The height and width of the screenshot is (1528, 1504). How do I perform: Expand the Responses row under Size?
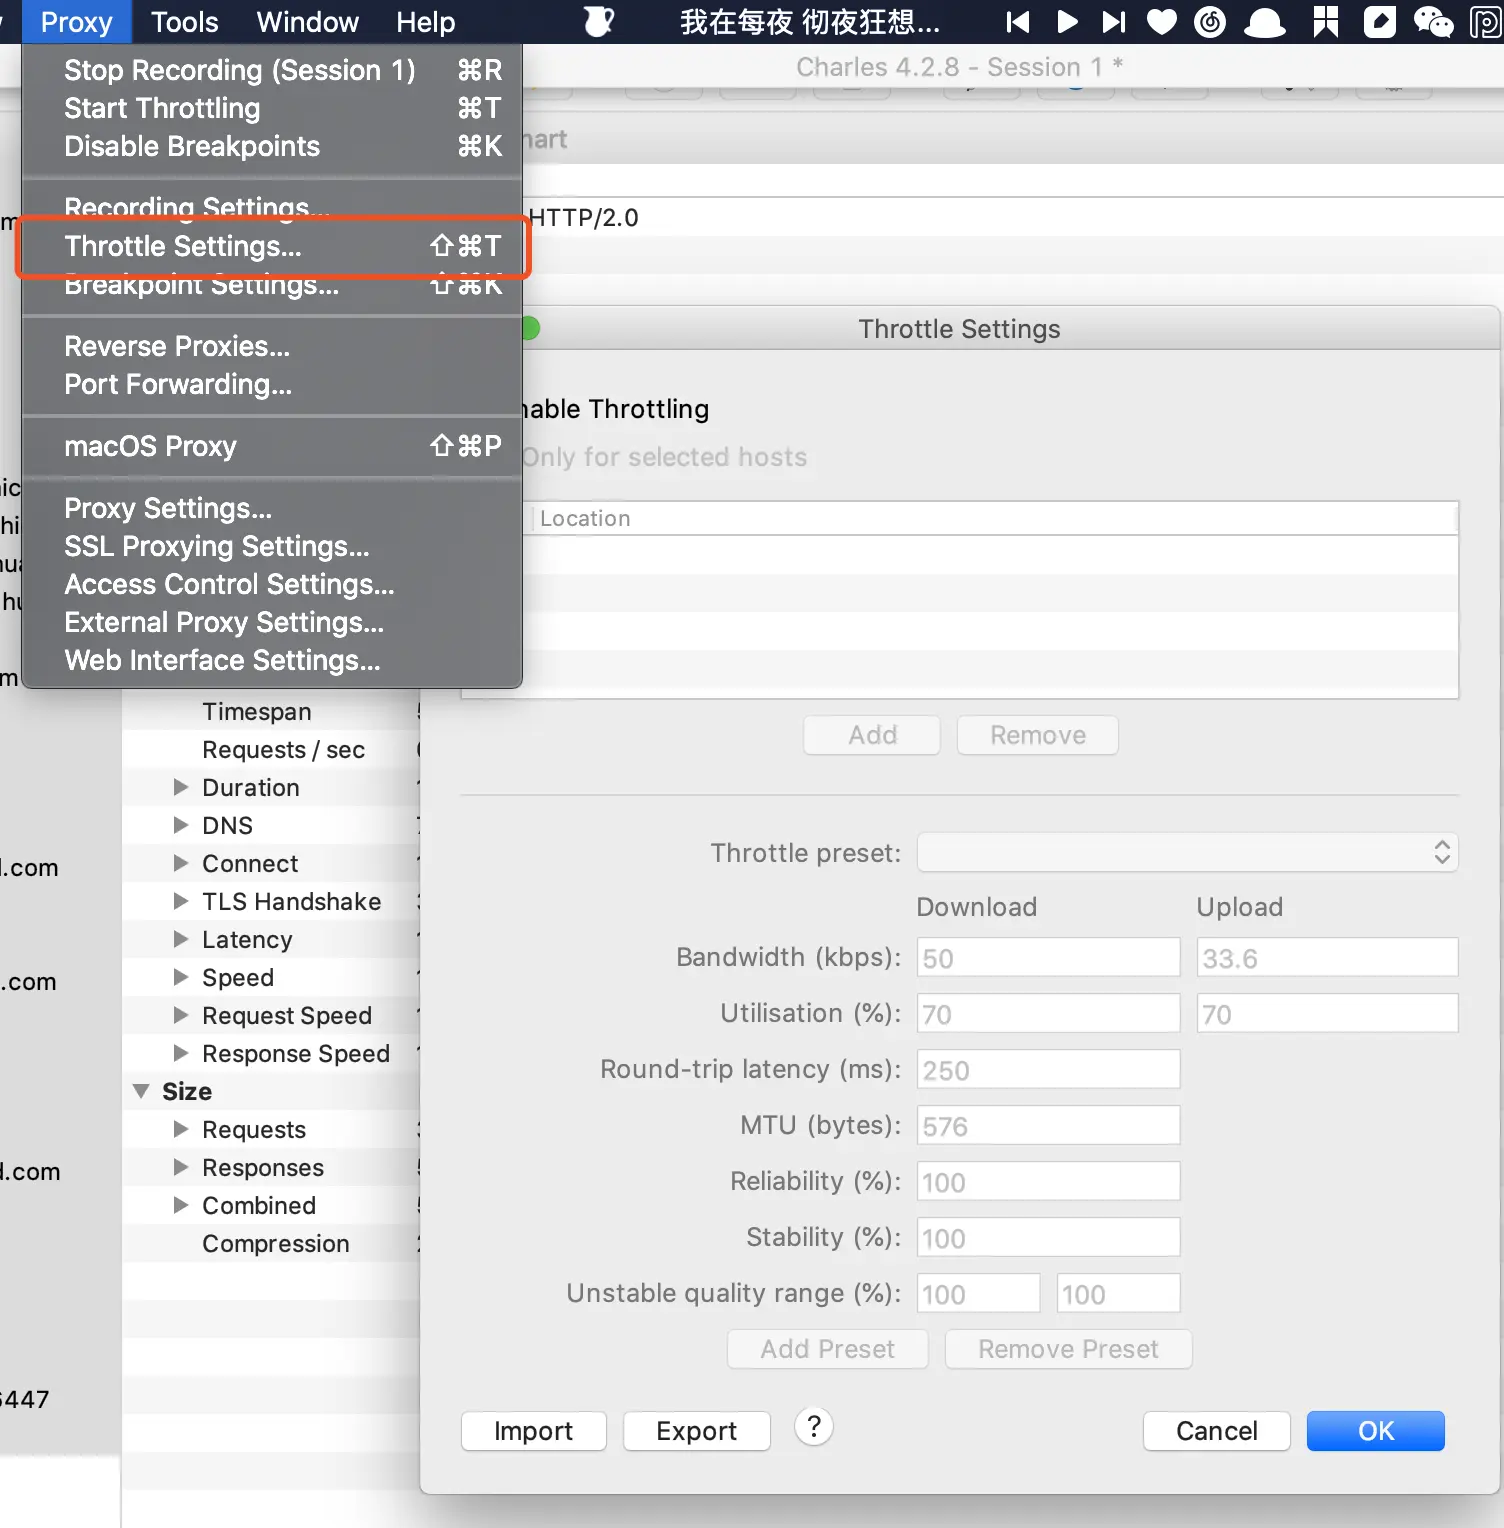(x=181, y=1167)
